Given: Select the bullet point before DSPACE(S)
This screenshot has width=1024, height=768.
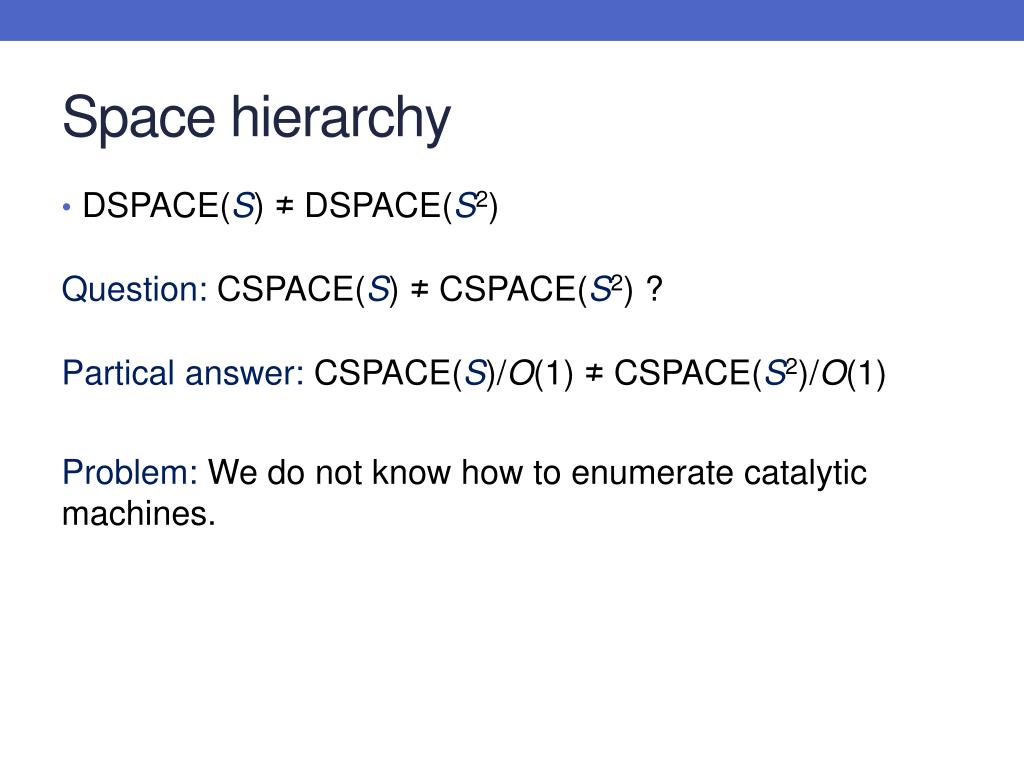Looking at the screenshot, I should click(x=67, y=208).
